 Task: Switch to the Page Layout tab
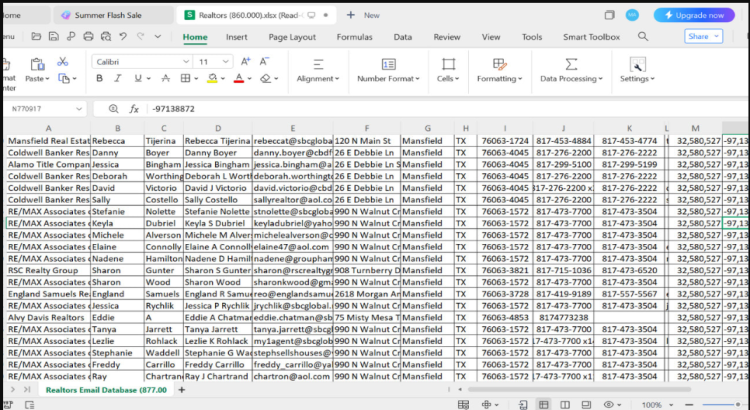coord(292,37)
